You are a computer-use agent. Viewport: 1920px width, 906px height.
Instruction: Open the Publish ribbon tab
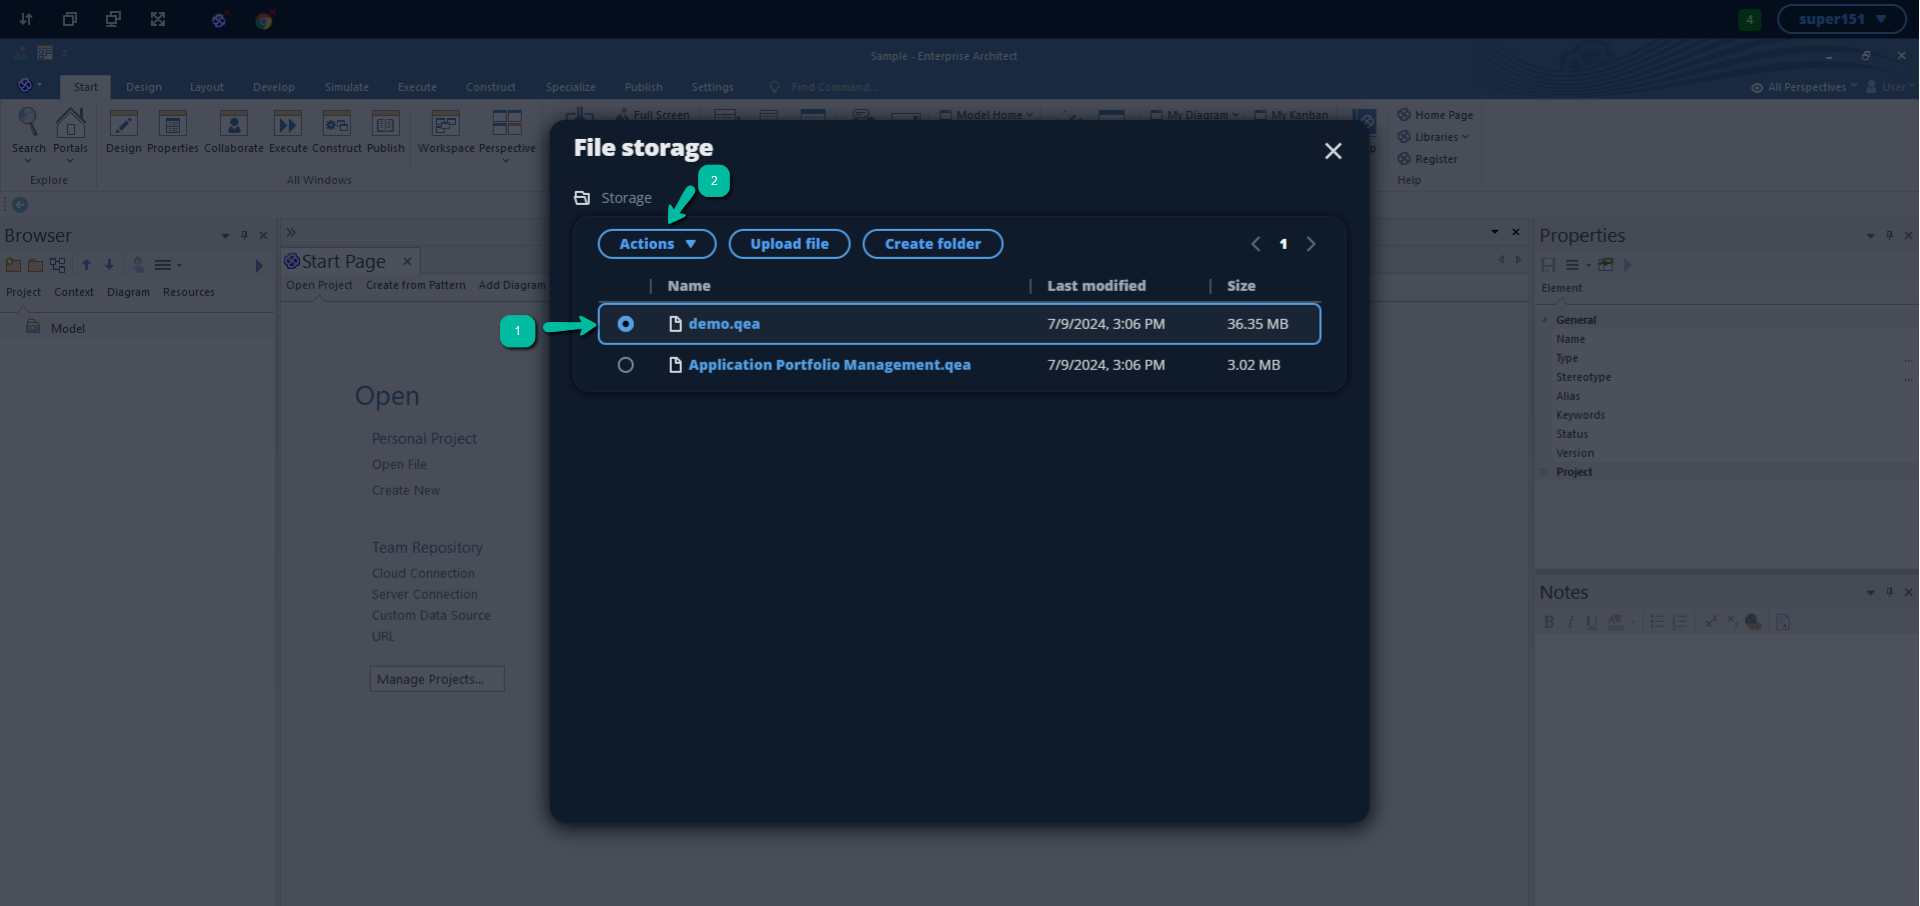point(644,87)
